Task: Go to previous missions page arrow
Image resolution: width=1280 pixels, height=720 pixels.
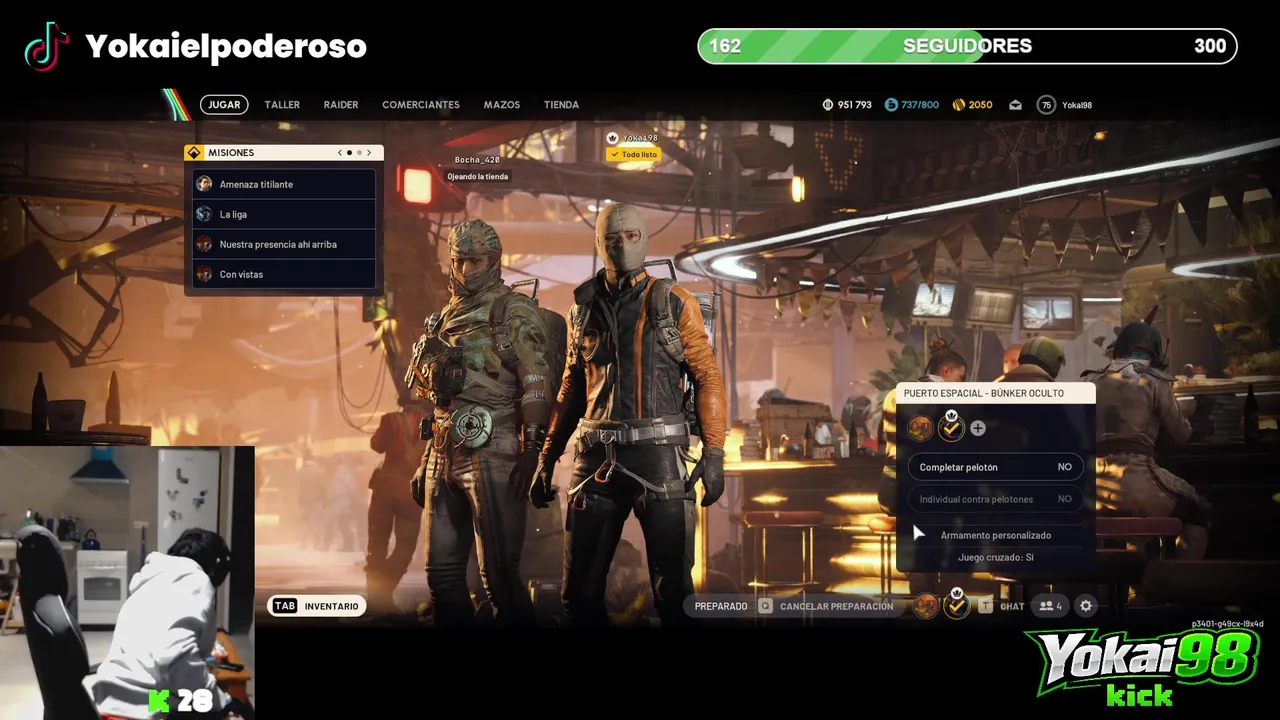Action: (x=340, y=153)
